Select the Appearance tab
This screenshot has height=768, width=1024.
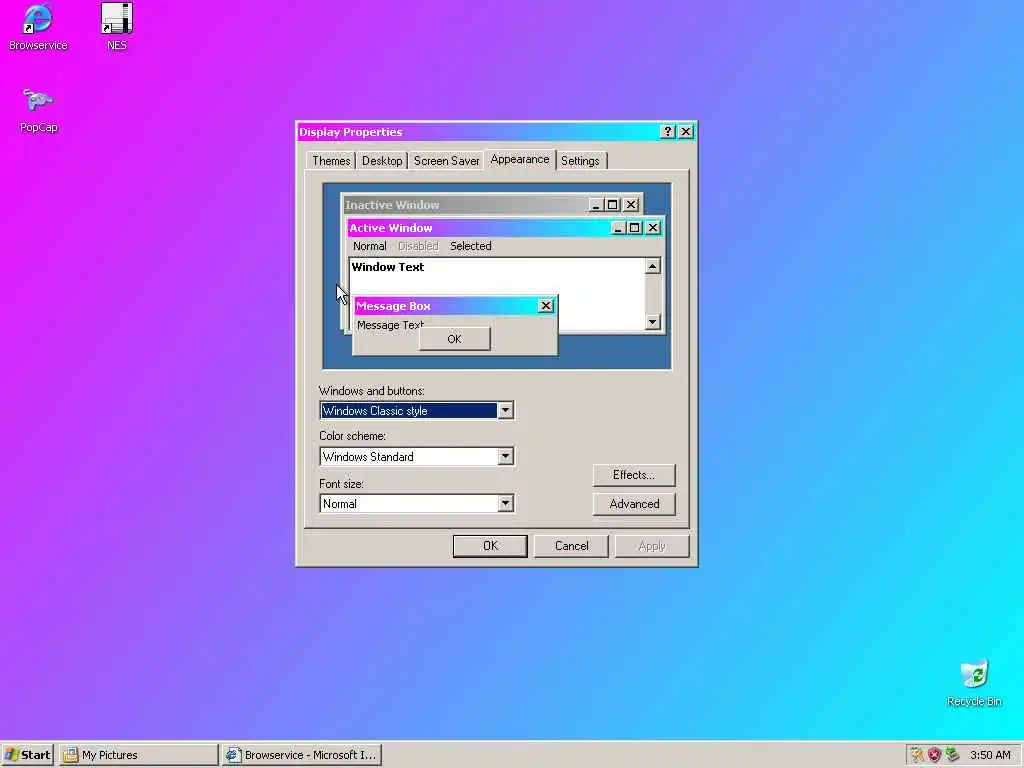click(520, 159)
